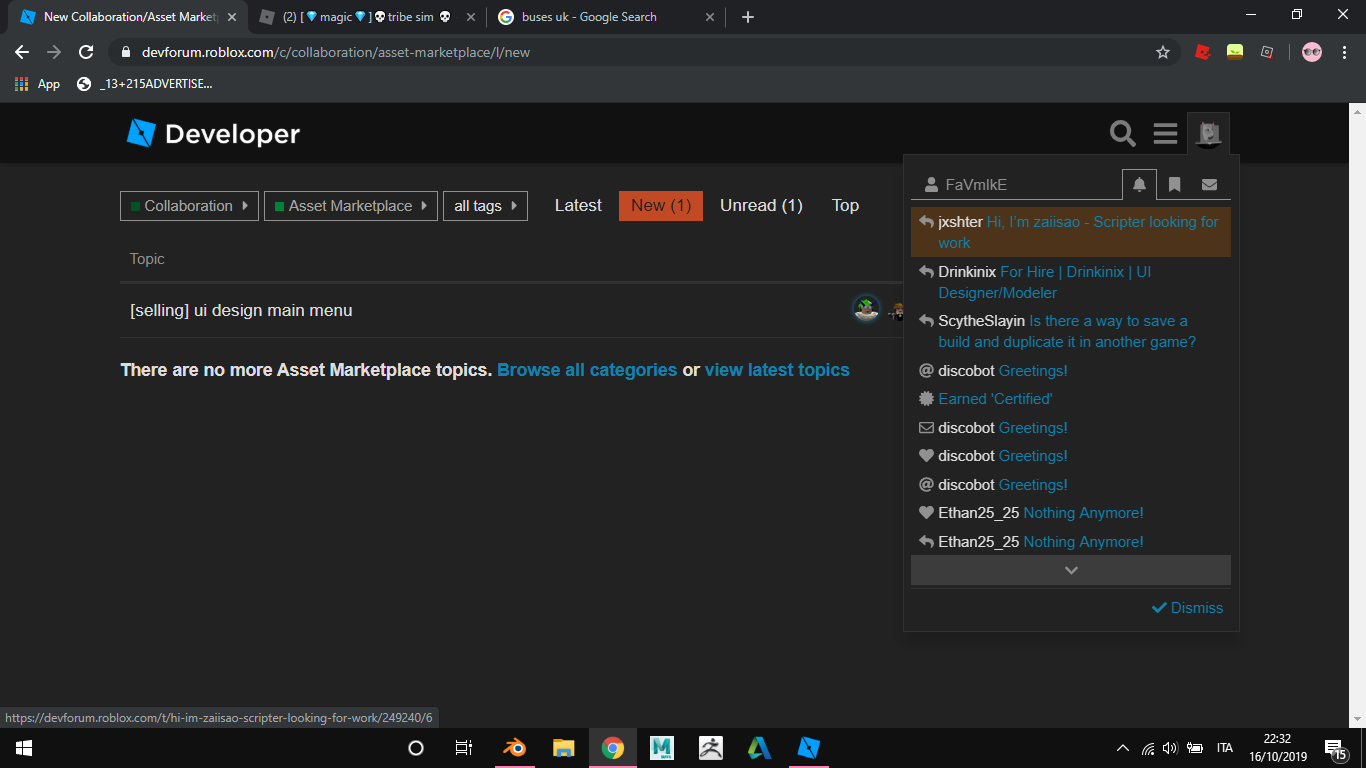Open the hamburger menu icon

pos(1165,133)
